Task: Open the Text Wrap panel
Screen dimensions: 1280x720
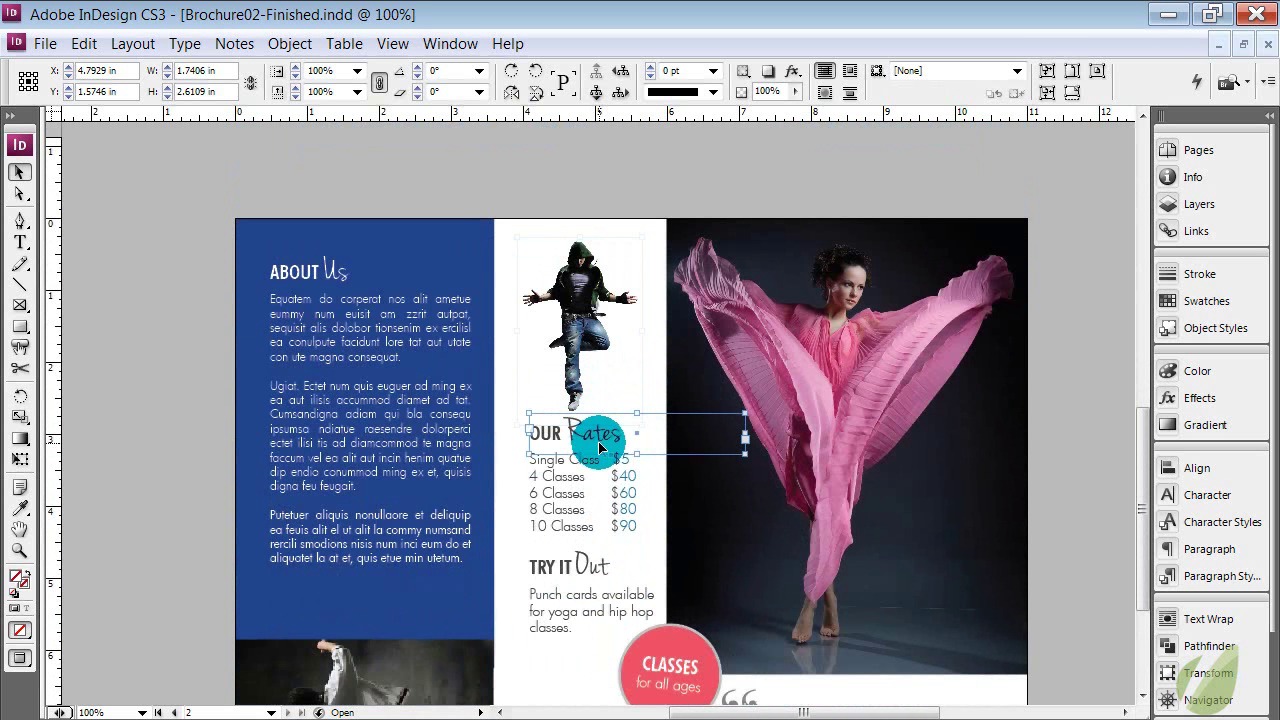Action: point(1207,619)
